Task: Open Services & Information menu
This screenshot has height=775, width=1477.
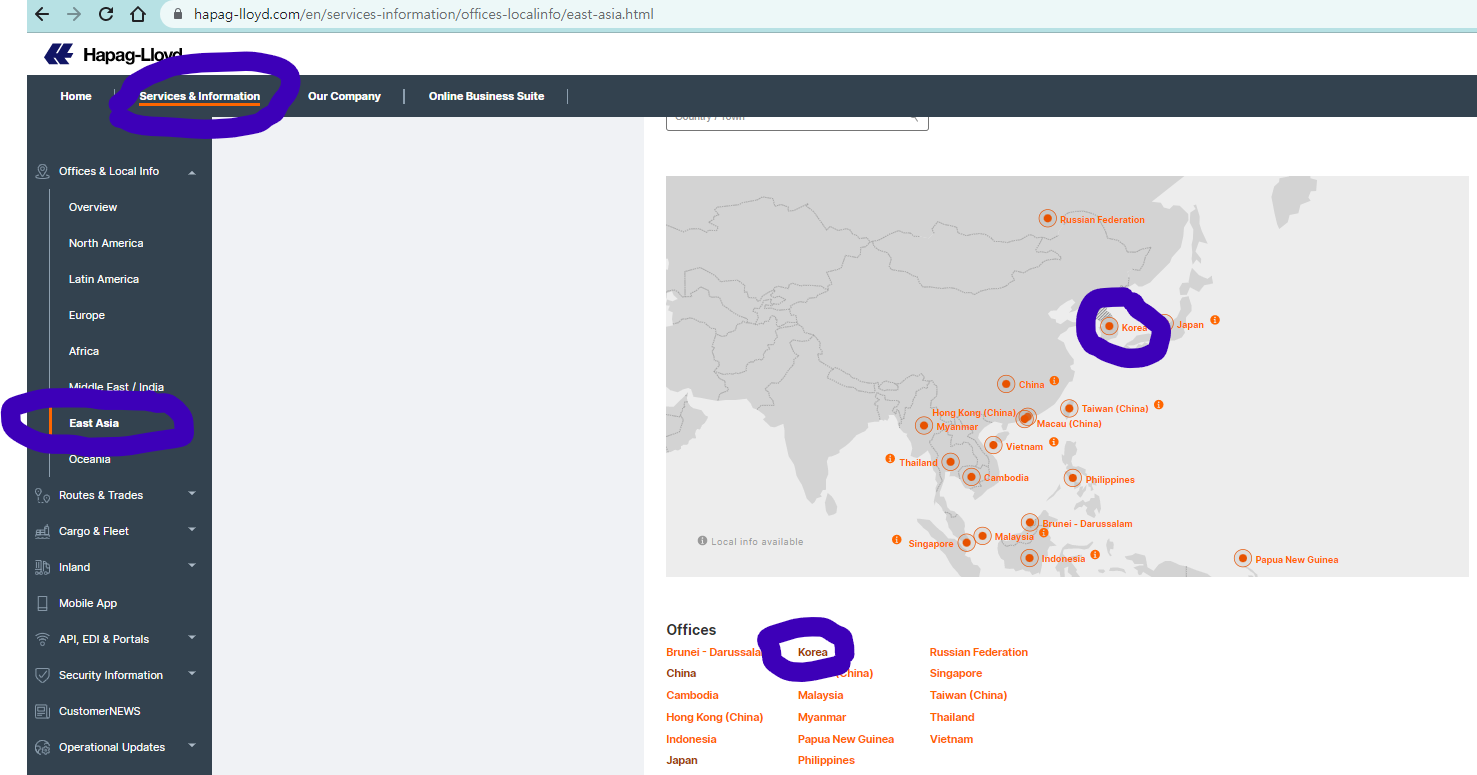Action: tap(200, 96)
